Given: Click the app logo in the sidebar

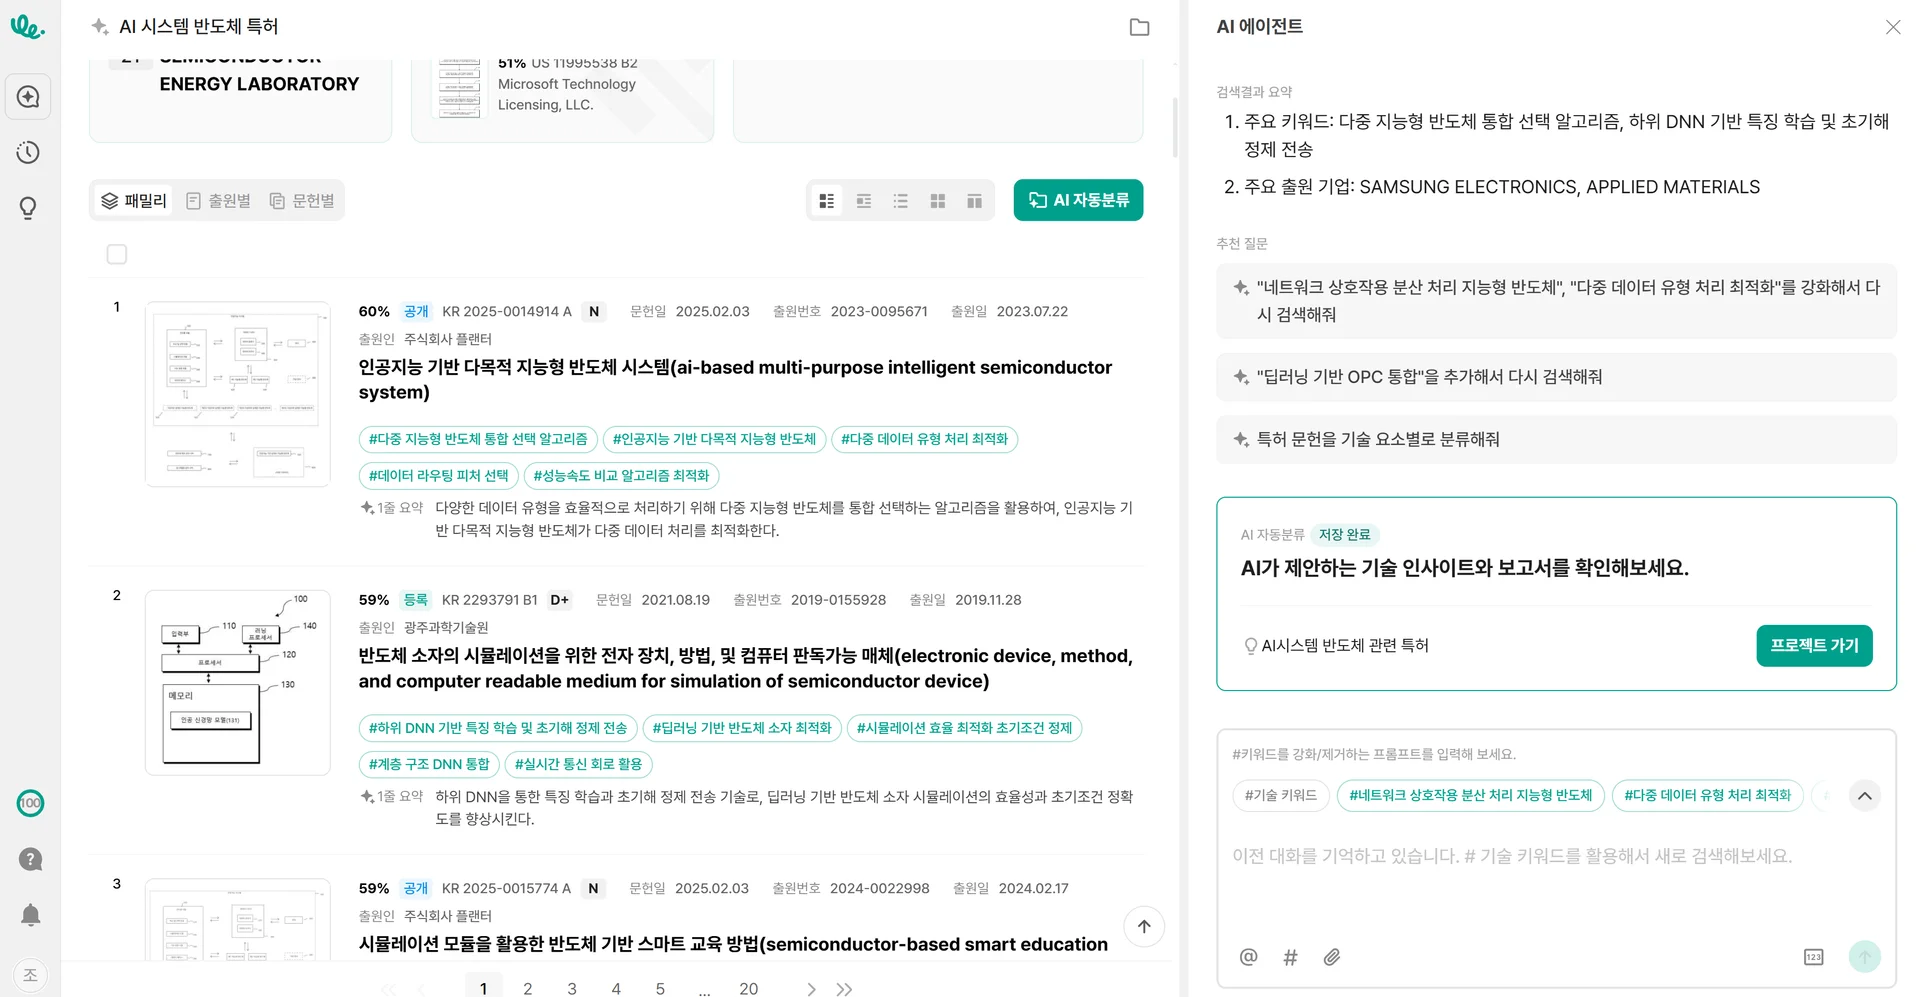Looking at the screenshot, I should pos(27,26).
